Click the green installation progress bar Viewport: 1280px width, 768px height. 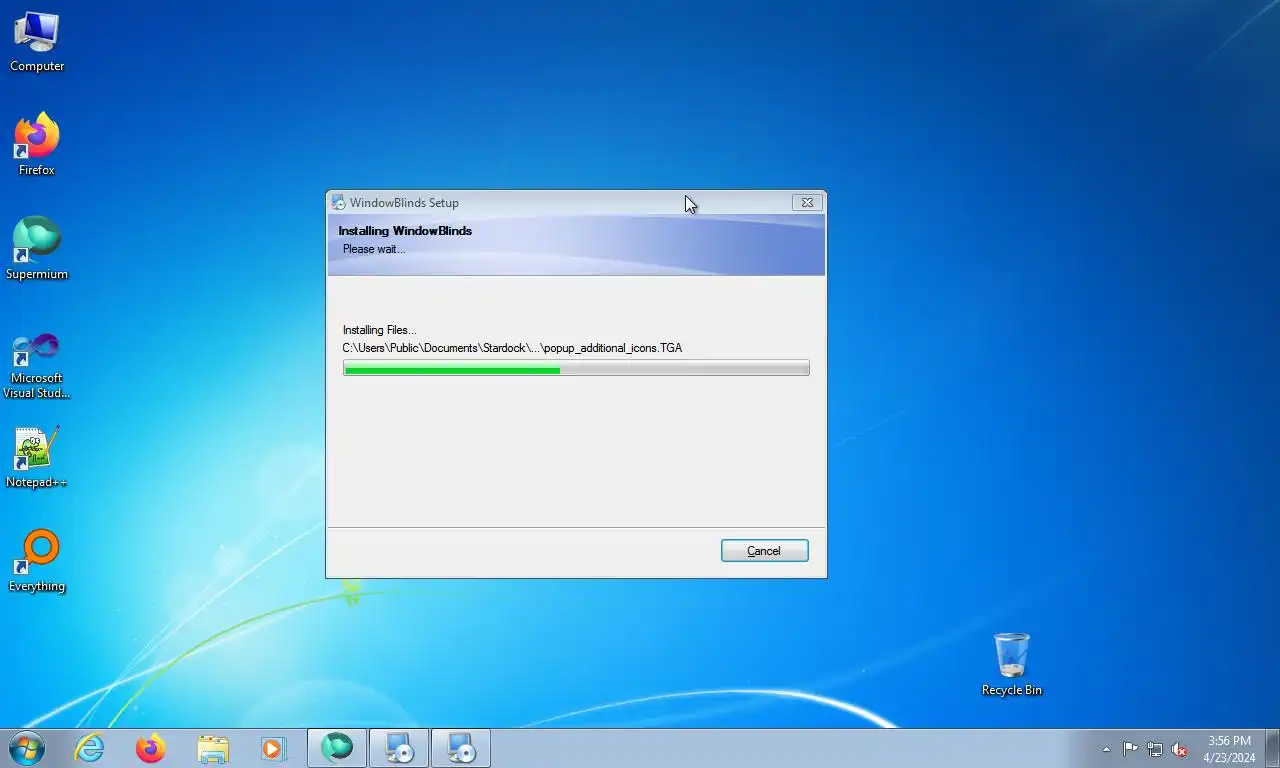[576, 369]
